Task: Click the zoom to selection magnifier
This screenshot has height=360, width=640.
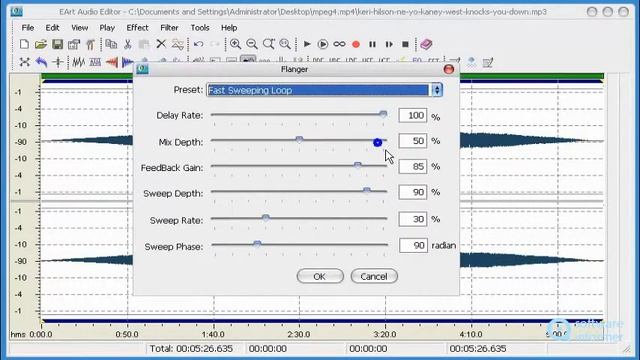Action: (x=269, y=44)
